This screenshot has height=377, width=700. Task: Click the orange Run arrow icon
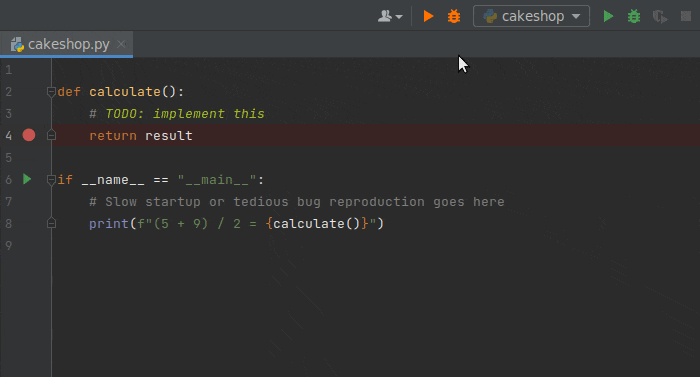(x=428, y=17)
